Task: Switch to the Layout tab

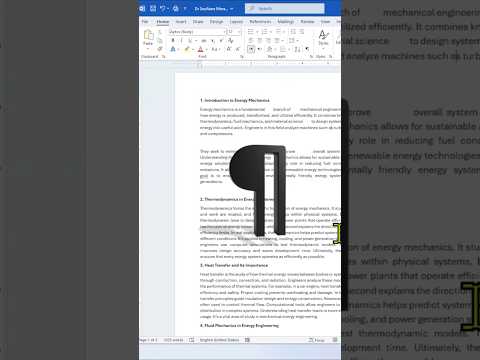Action: click(x=236, y=22)
